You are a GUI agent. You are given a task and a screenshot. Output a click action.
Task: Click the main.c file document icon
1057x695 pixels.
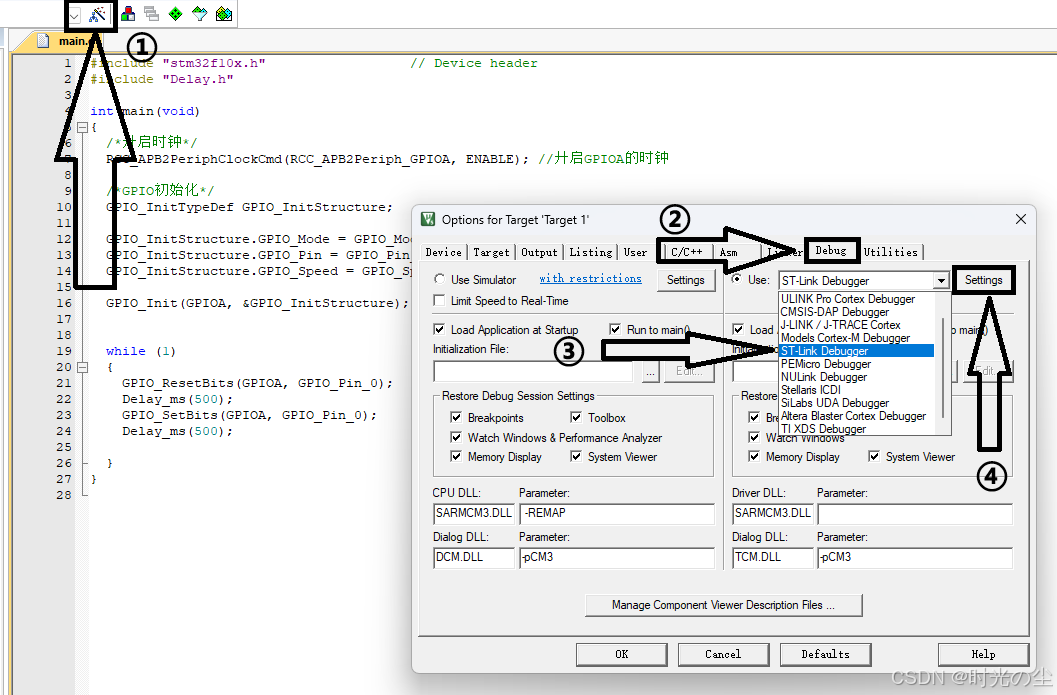tap(44, 41)
